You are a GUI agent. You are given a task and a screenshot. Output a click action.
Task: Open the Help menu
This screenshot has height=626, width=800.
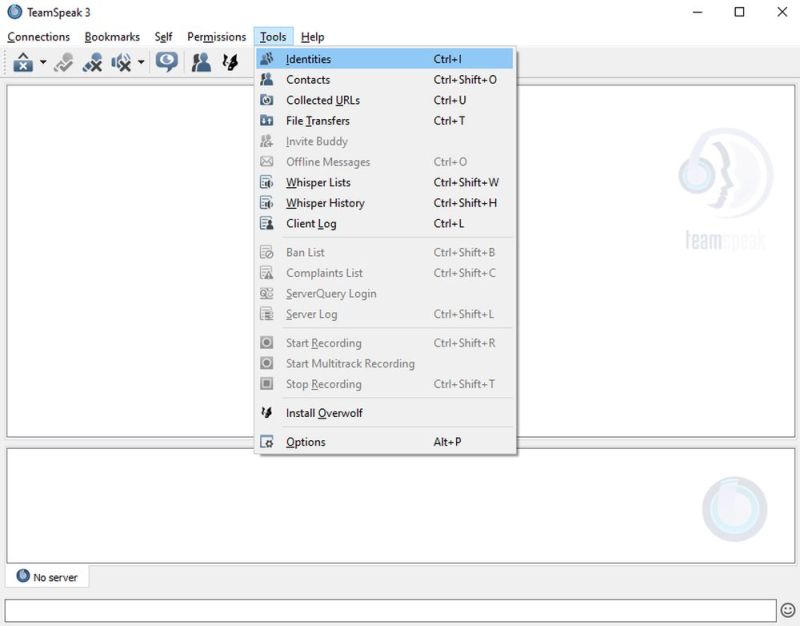(x=312, y=37)
